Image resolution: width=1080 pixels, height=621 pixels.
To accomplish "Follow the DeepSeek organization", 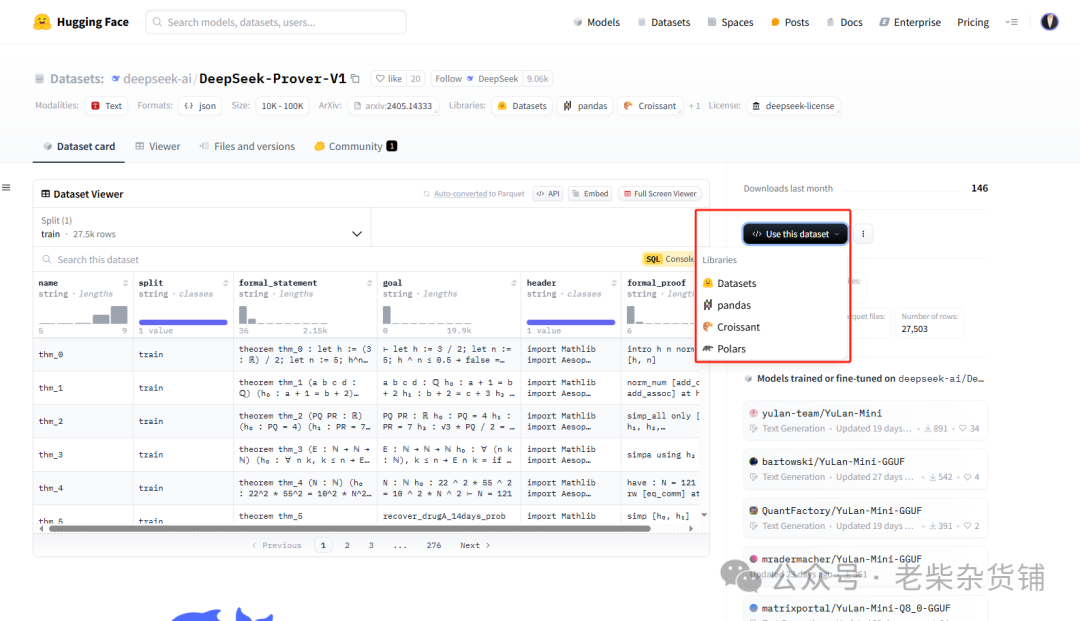I will point(476,78).
